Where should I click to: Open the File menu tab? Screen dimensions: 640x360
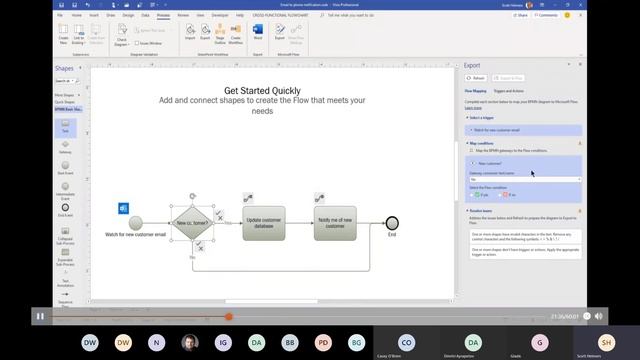[60, 15]
